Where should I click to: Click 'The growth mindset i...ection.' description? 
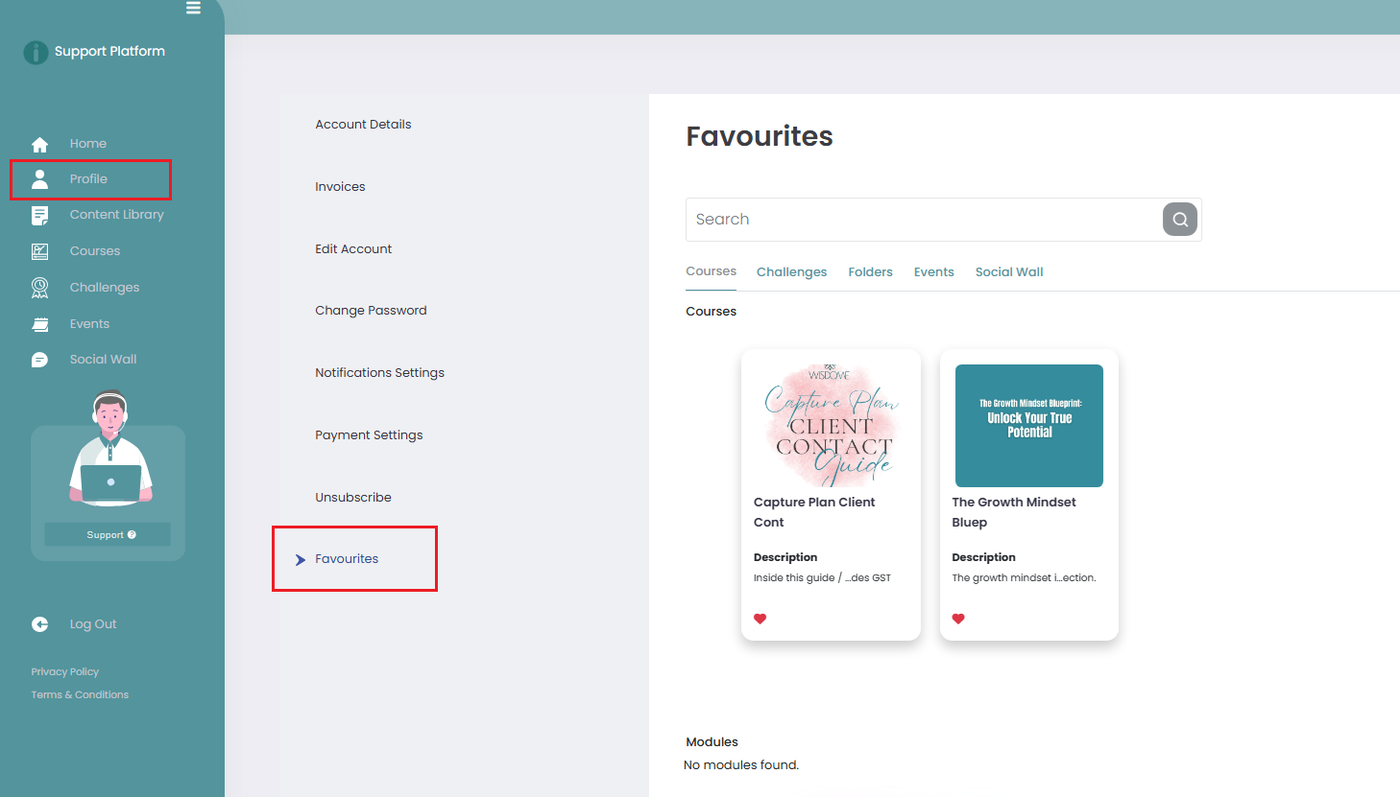[1024, 578]
